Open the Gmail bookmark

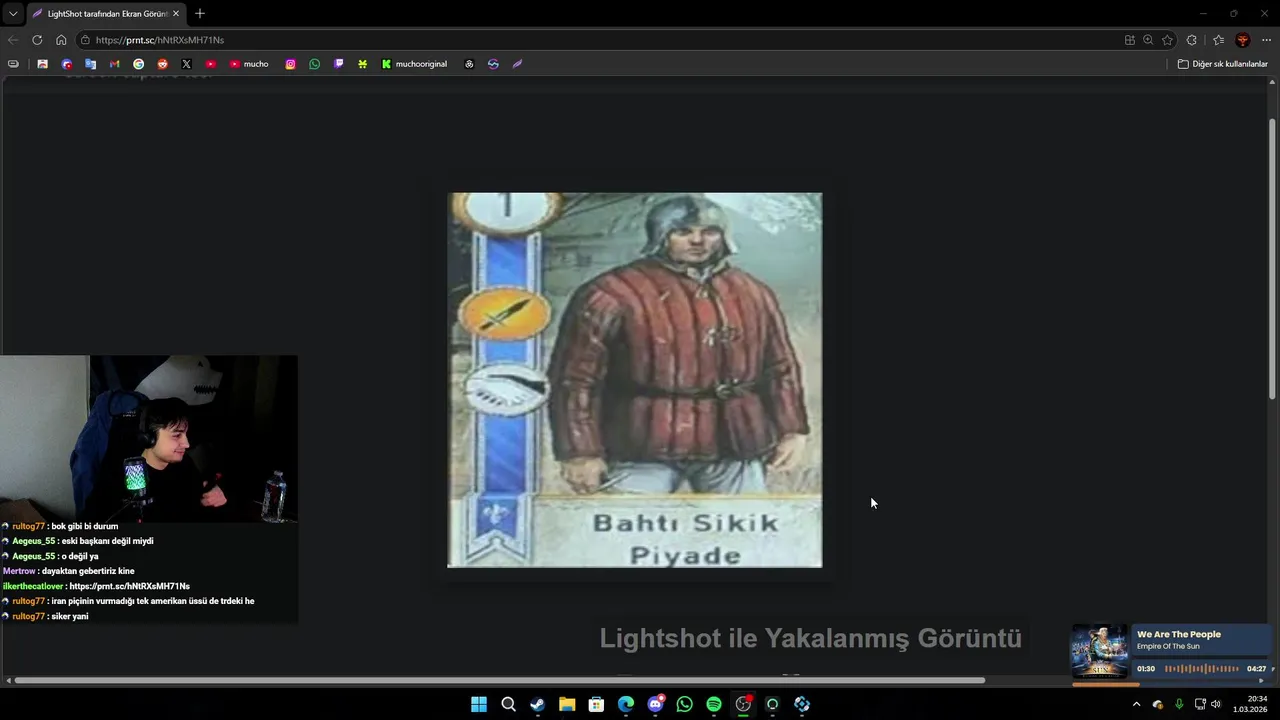[114, 64]
